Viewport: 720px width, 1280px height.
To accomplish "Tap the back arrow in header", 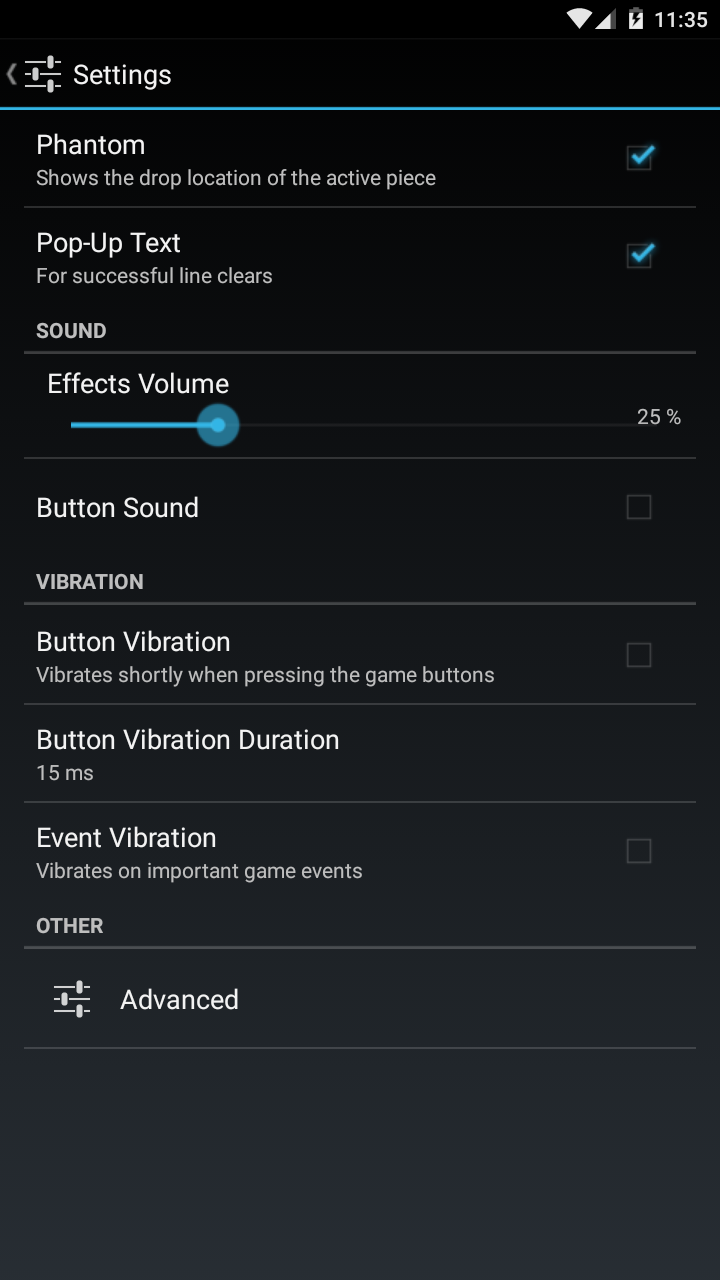I will (11, 74).
